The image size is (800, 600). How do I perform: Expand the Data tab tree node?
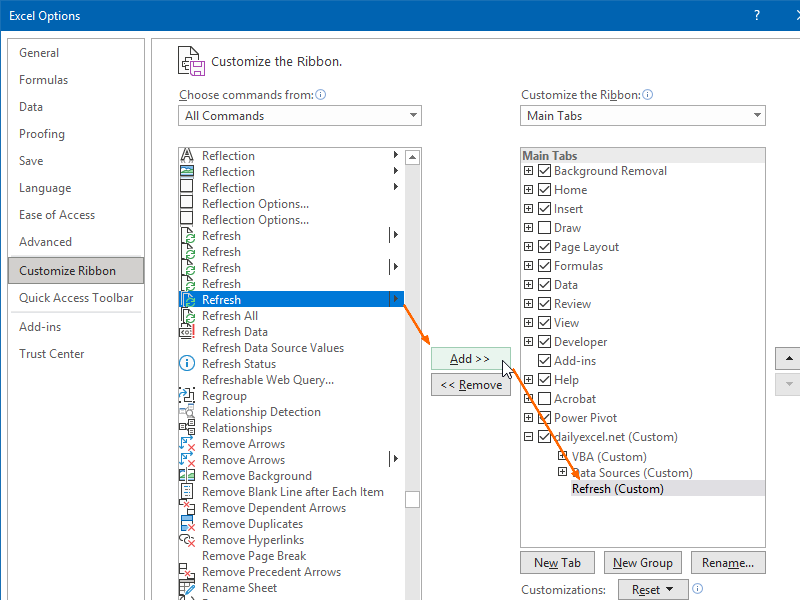click(x=529, y=285)
